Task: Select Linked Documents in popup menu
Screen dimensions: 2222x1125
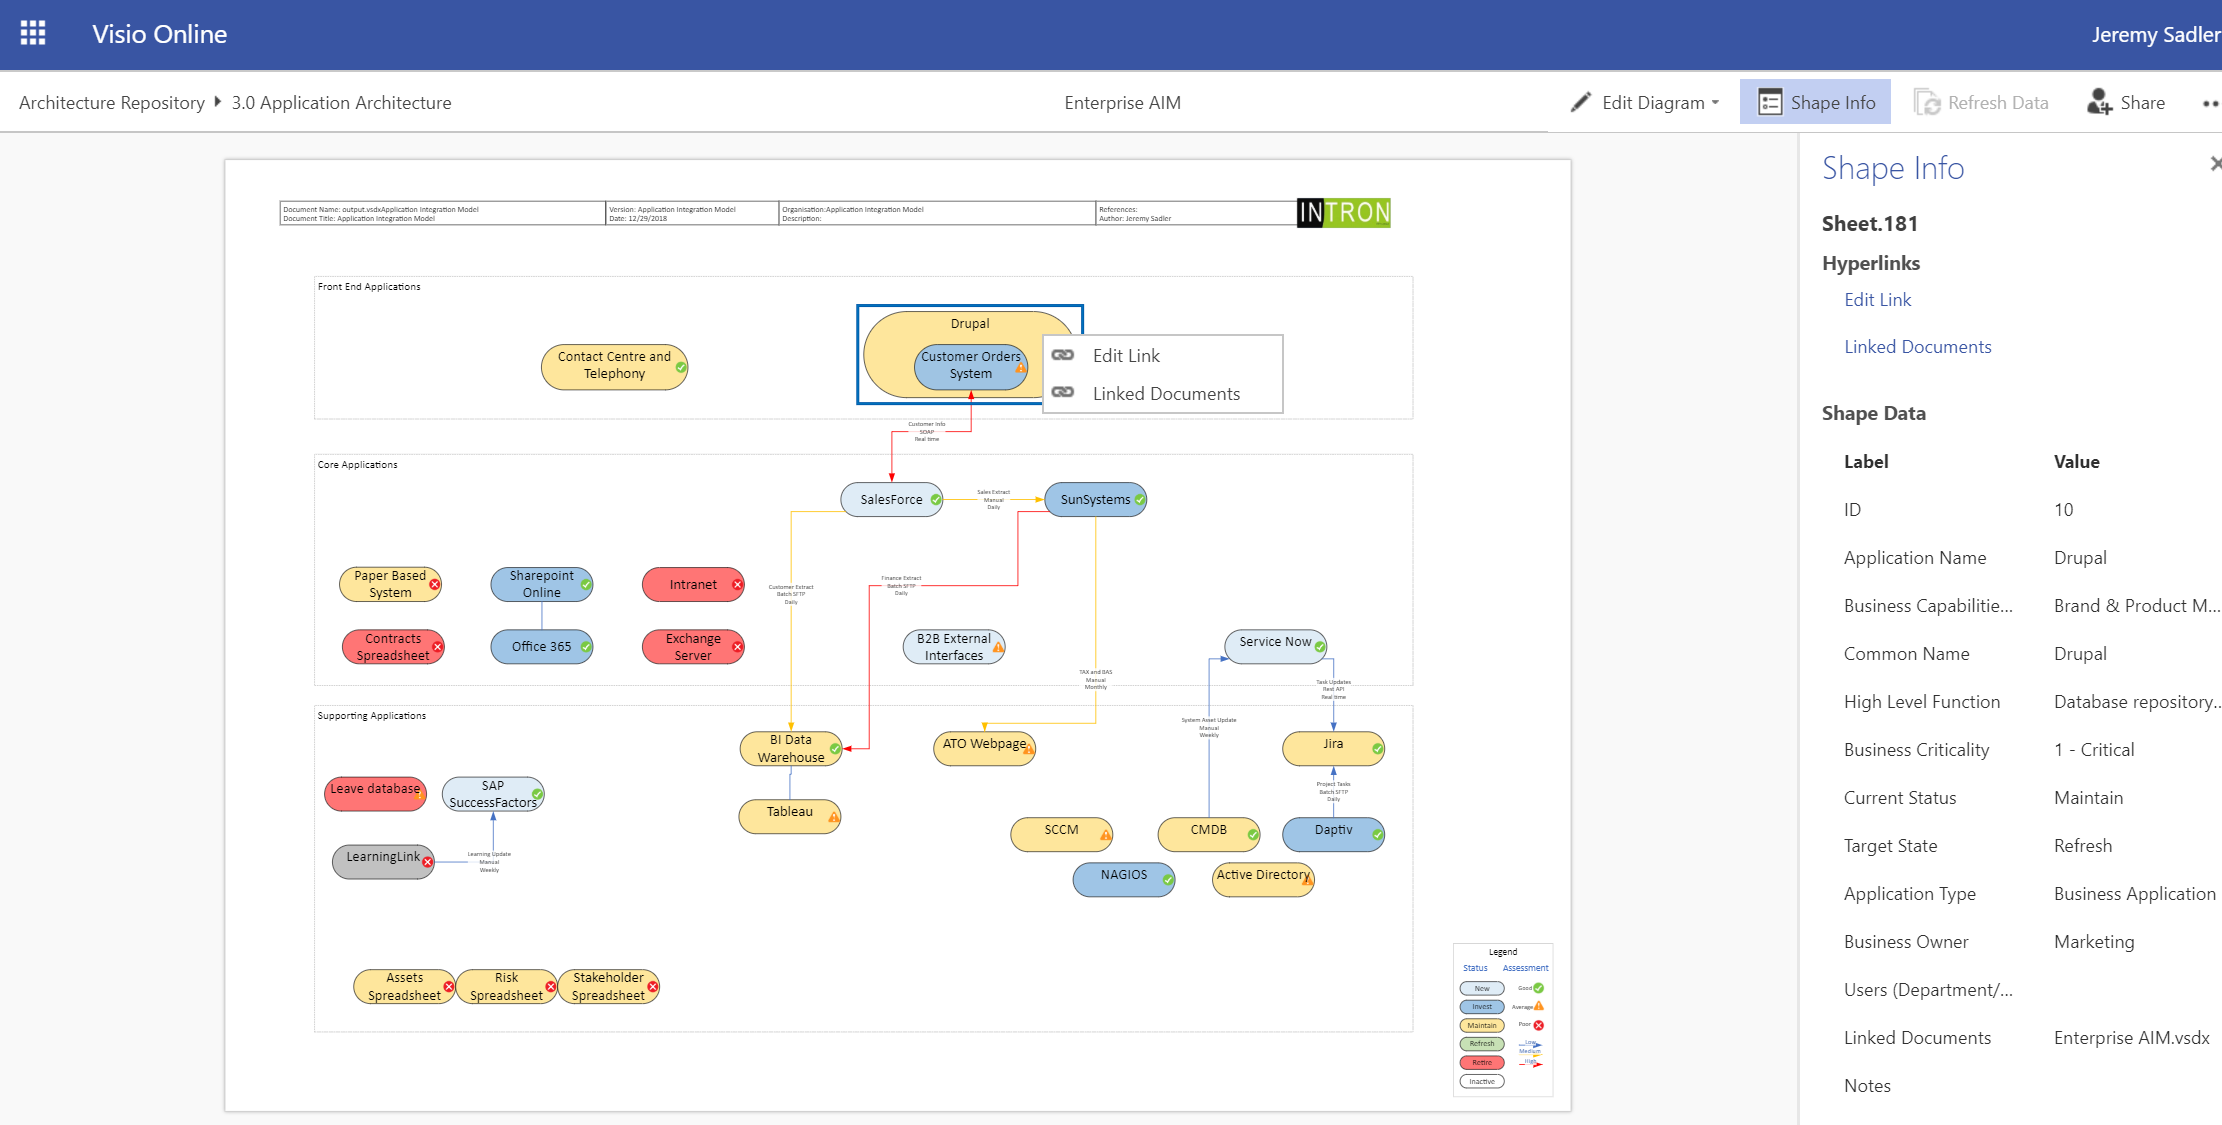Action: point(1166,394)
